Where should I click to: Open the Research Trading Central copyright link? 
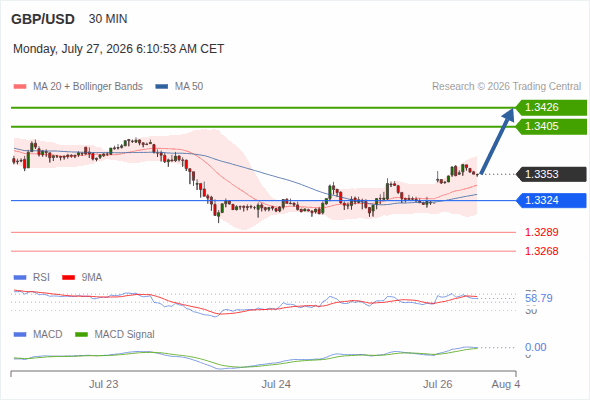point(506,87)
